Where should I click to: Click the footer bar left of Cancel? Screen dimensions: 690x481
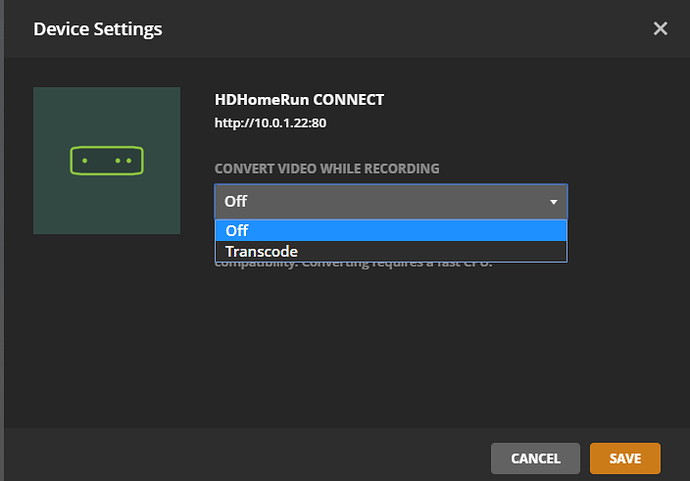coord(250,458)
